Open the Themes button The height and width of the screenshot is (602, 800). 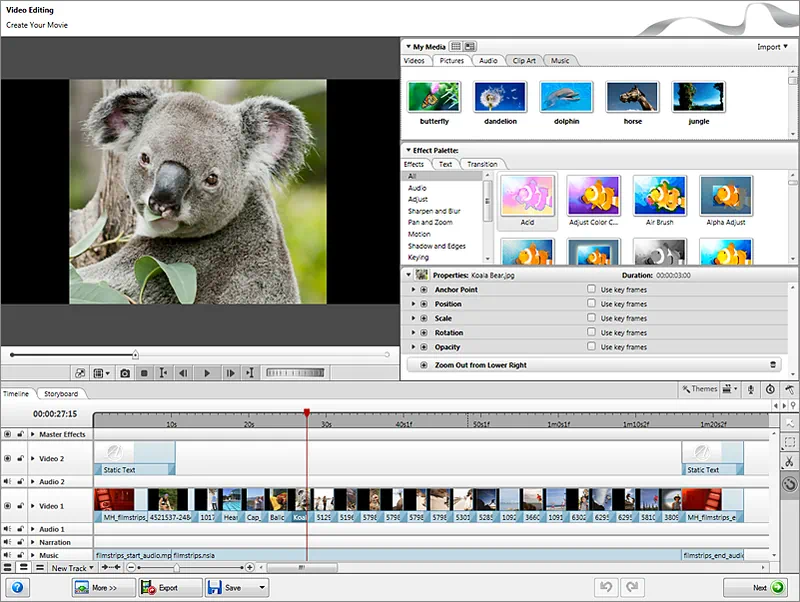[x=699, y=389]
